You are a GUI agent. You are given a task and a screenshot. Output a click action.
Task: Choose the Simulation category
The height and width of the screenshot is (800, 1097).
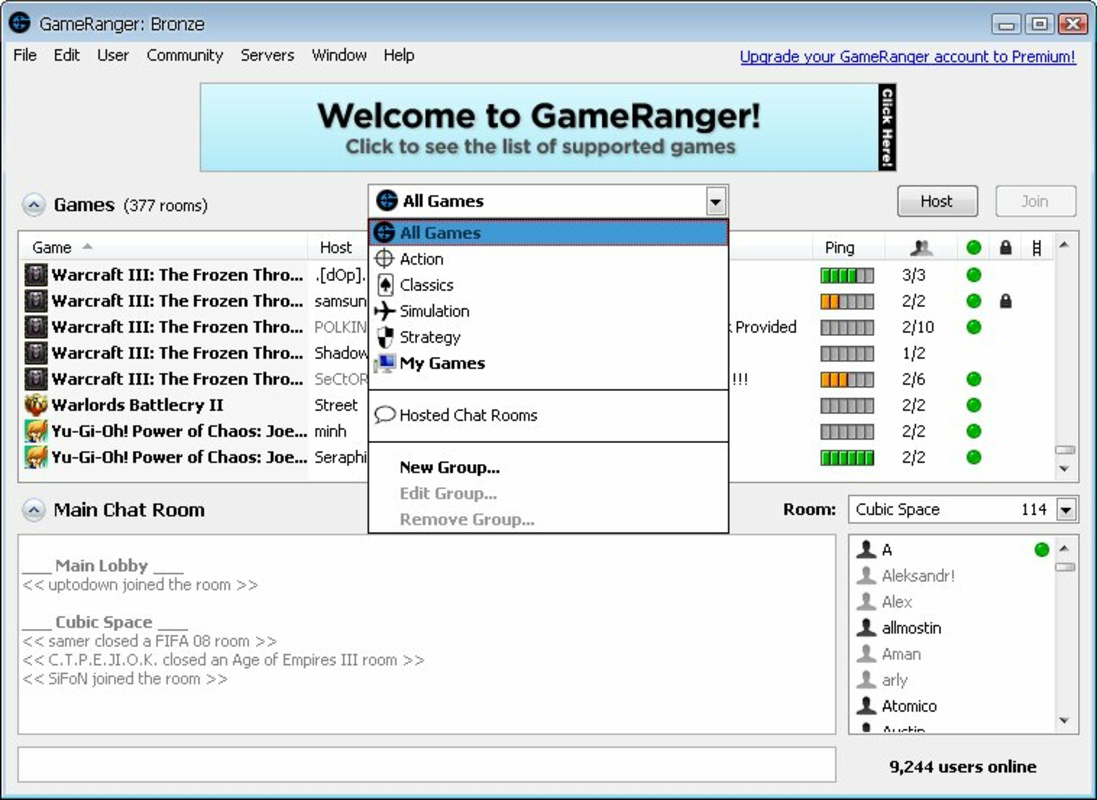click(x=548, y=311)
